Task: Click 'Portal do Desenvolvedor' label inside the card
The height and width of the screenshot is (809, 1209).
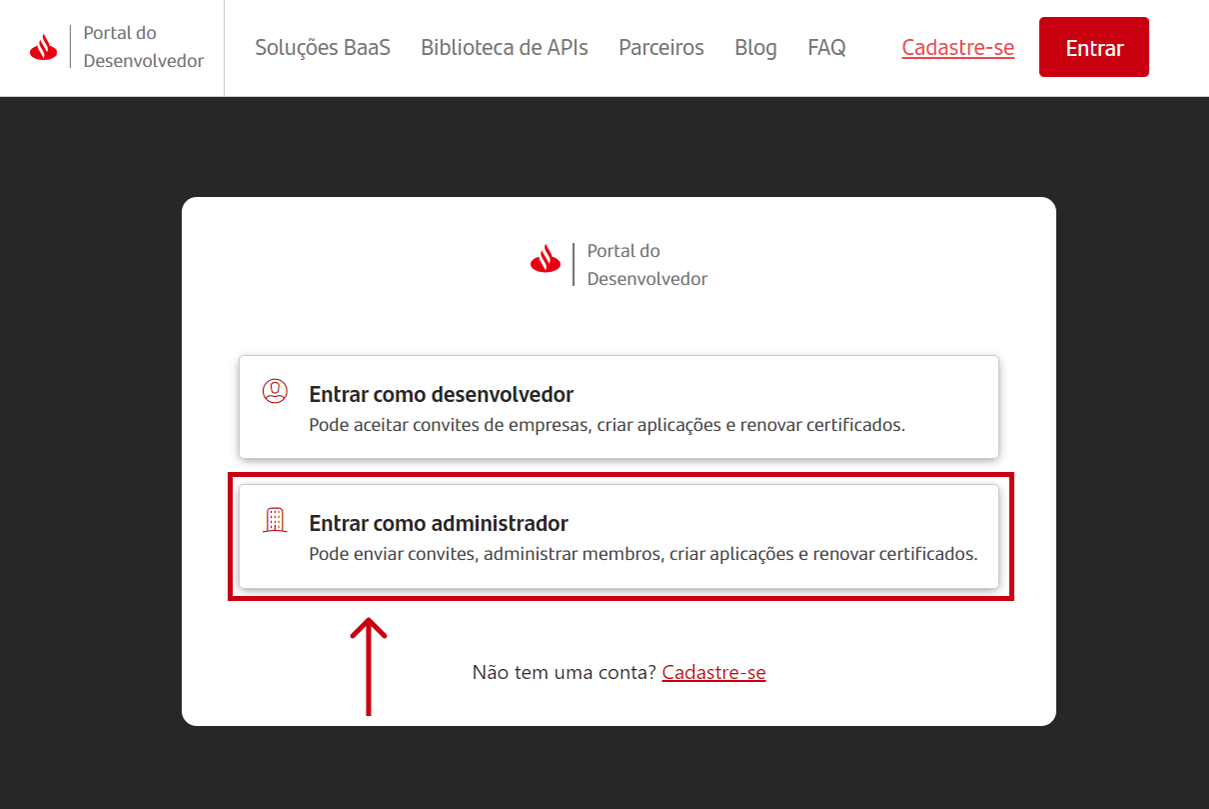Action: [646, 264]
